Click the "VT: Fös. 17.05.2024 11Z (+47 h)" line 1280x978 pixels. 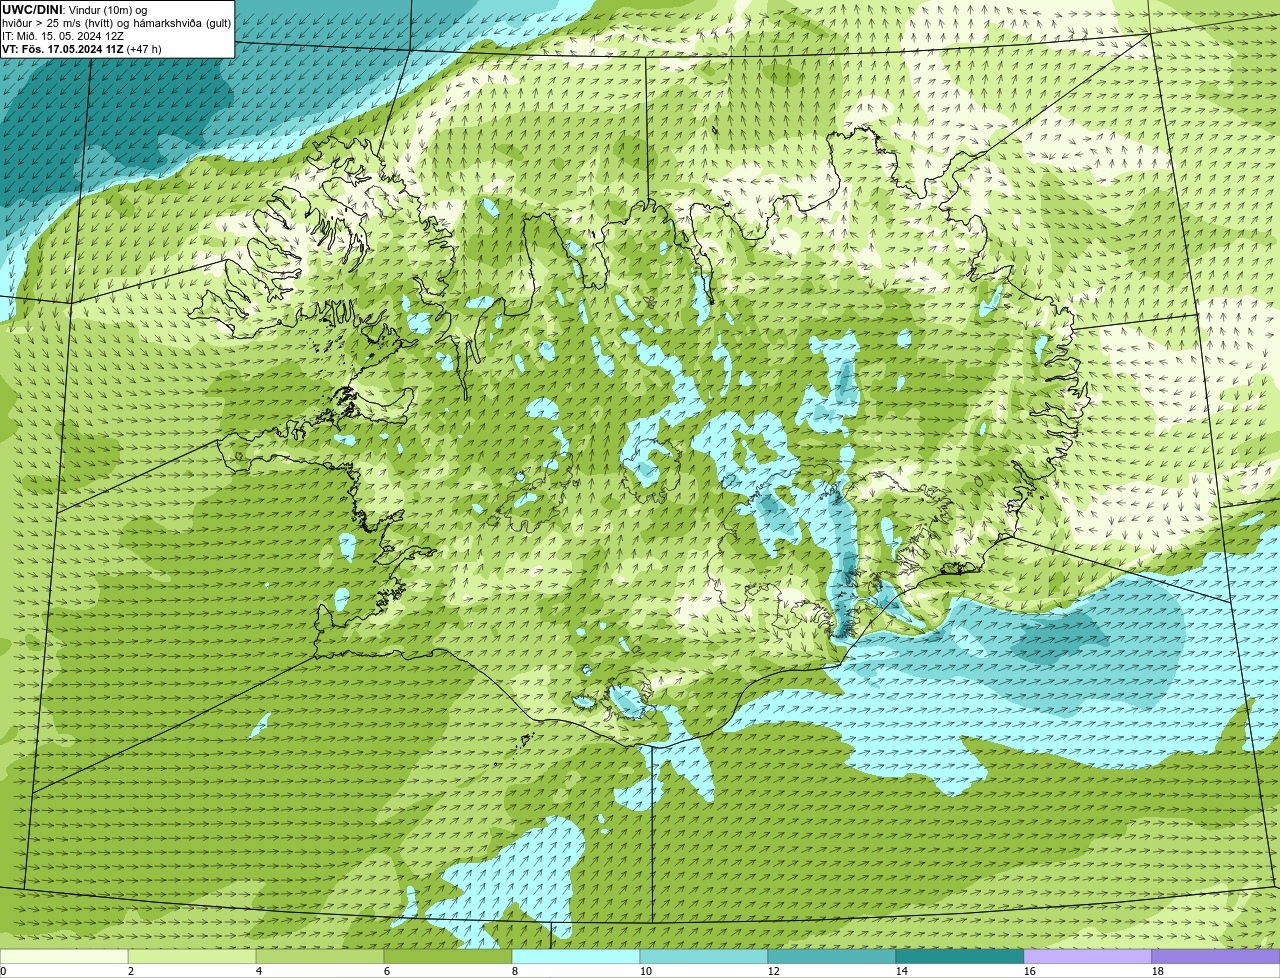[82, 49]
